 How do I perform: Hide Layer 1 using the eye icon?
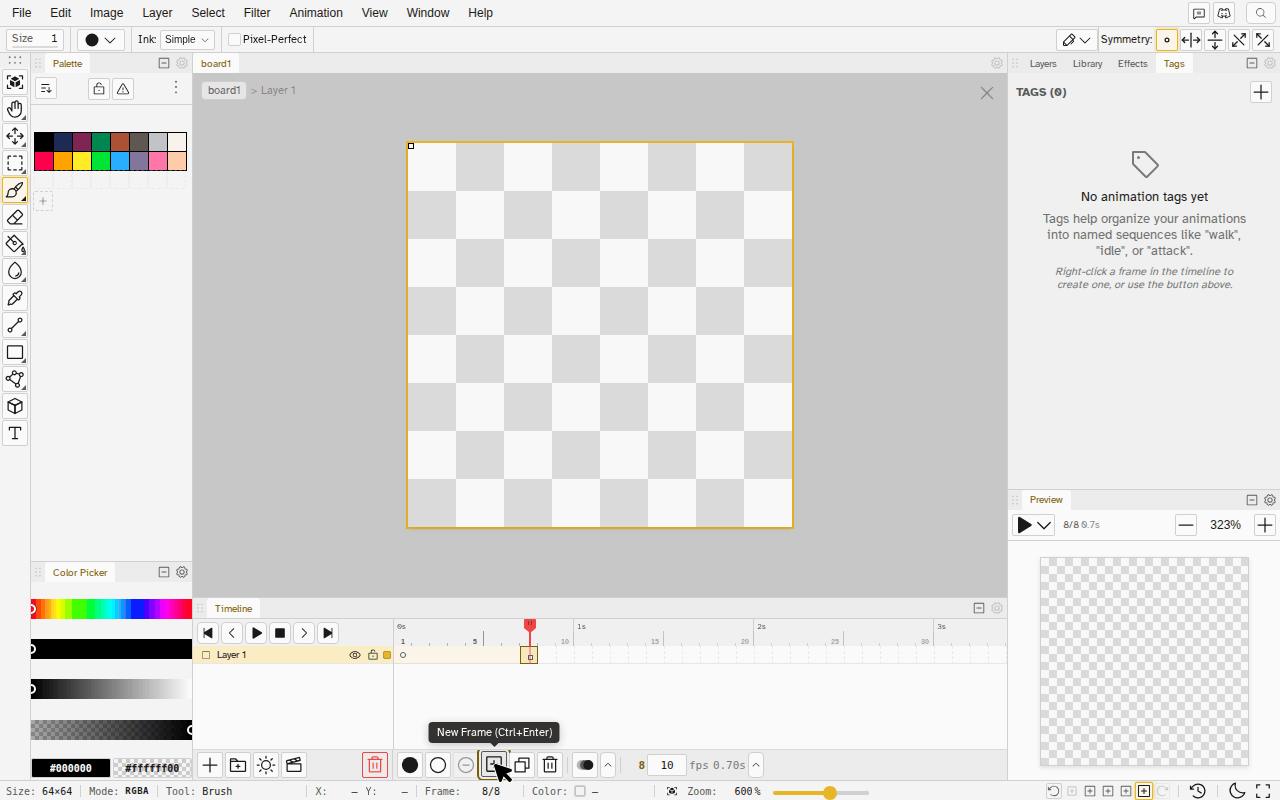point(354,655)
